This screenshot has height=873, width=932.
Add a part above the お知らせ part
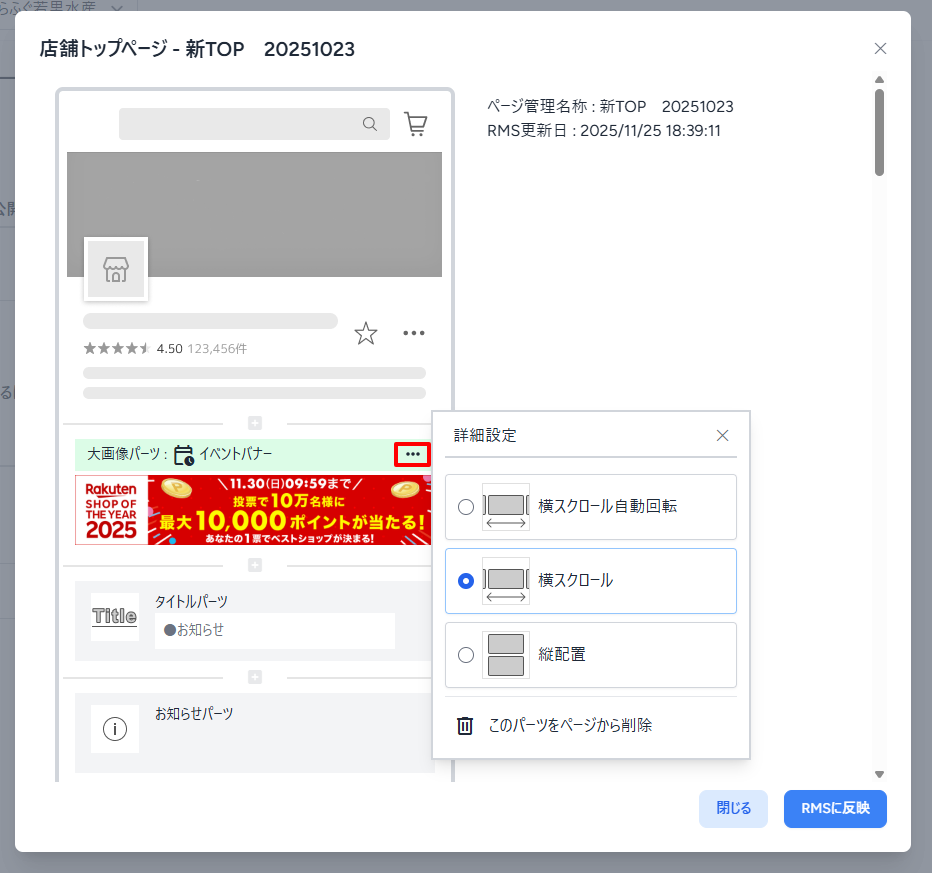click(255, 677)
